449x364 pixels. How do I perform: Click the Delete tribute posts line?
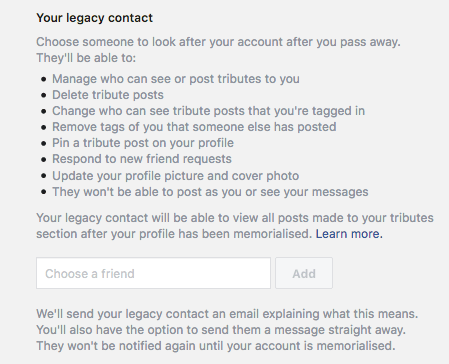pyautogui.click(x=108, y=95)
